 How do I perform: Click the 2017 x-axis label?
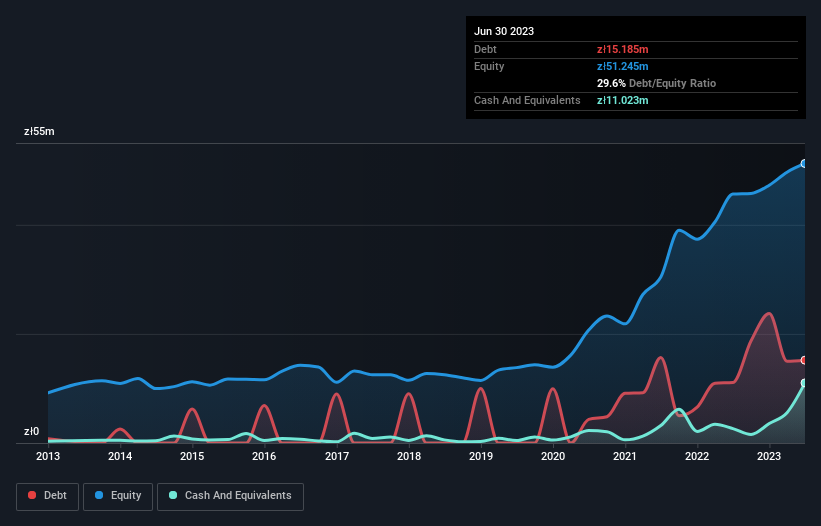click(x=337, y=456)
